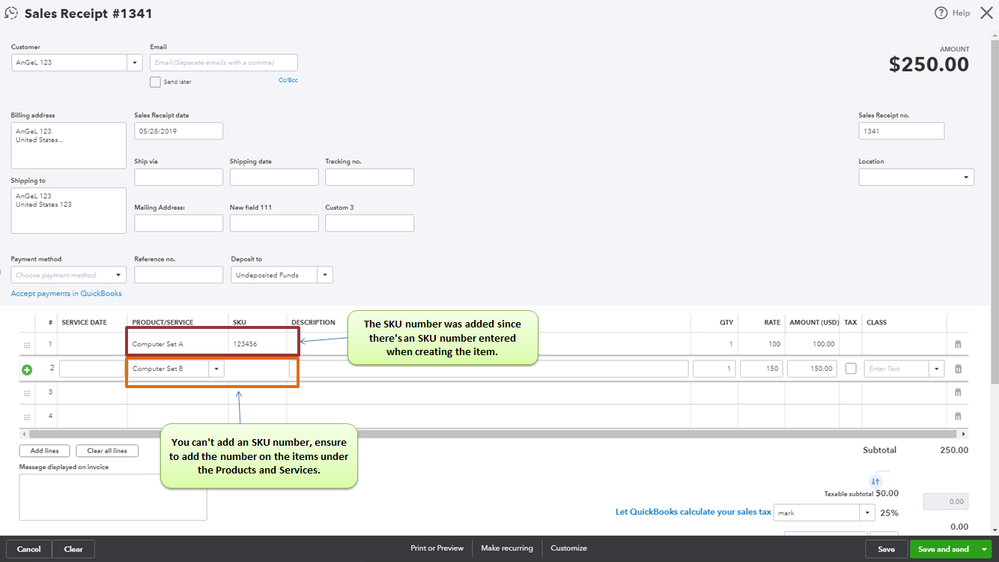Grab the drag handle on line 1

[27, 345]
